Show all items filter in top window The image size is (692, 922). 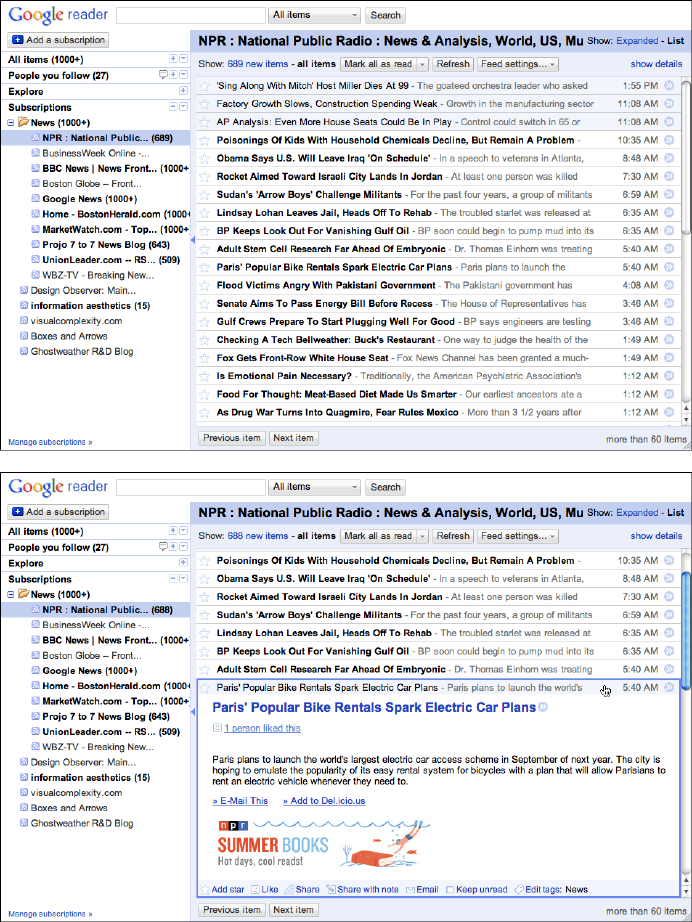316,64
